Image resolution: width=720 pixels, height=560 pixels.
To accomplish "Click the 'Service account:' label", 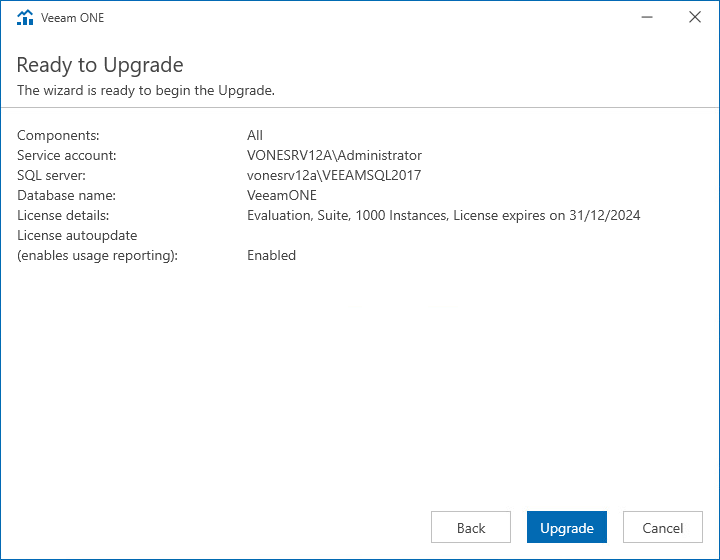I will (x=67, y=156).
